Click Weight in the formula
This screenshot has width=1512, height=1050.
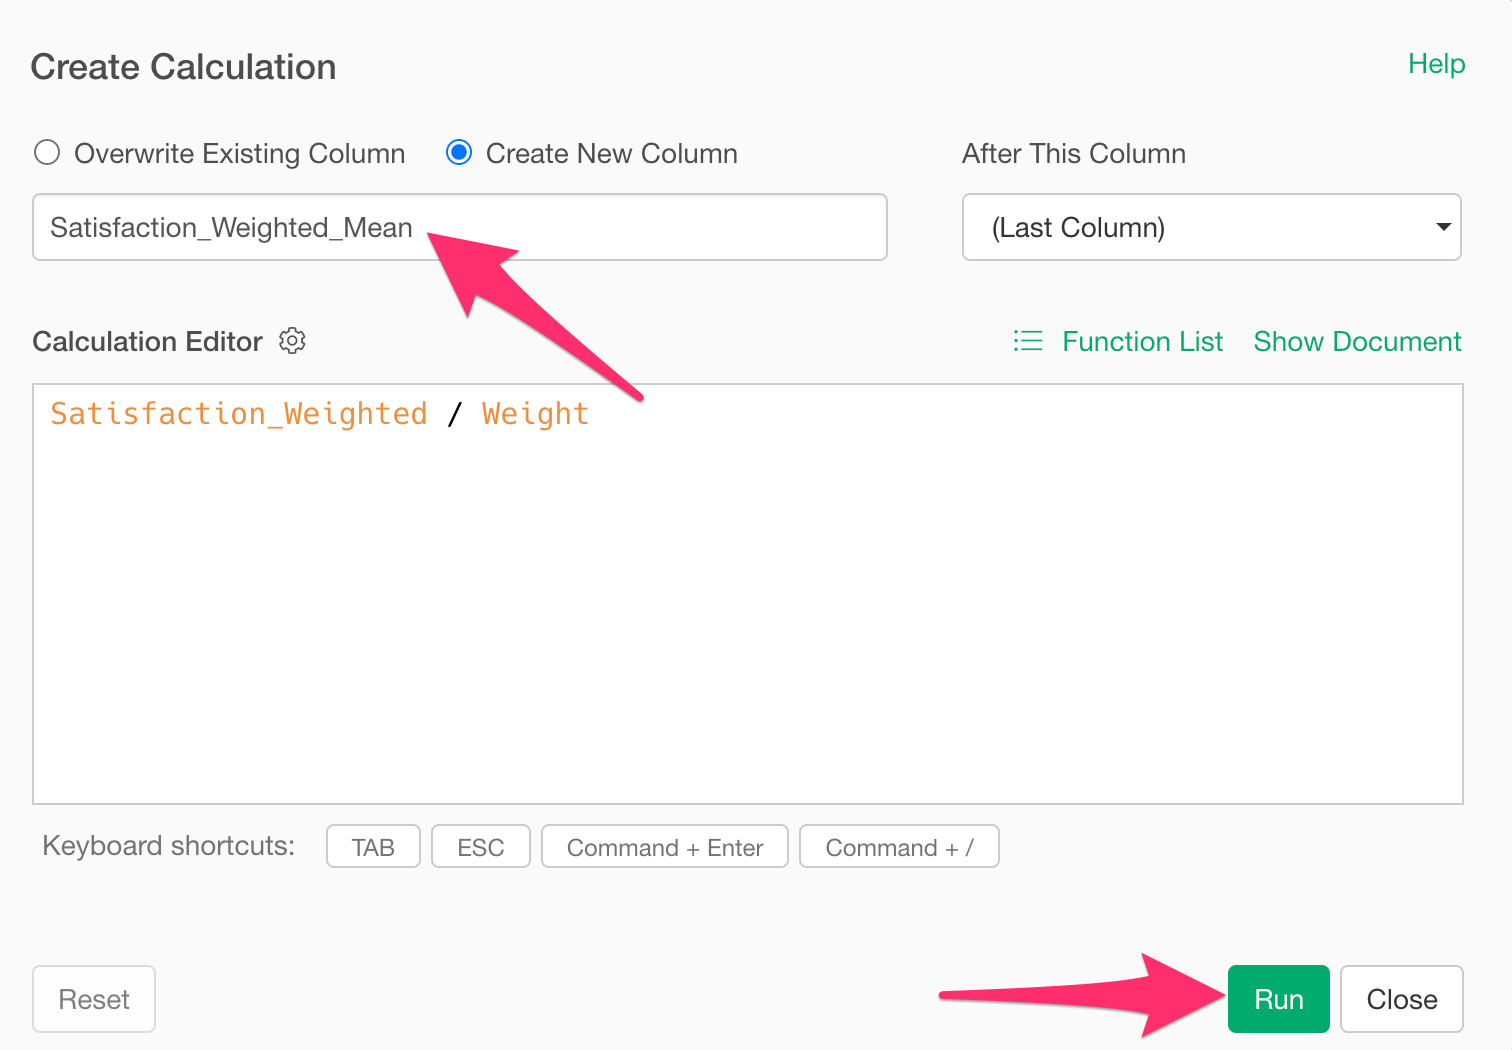click(535, 414)
